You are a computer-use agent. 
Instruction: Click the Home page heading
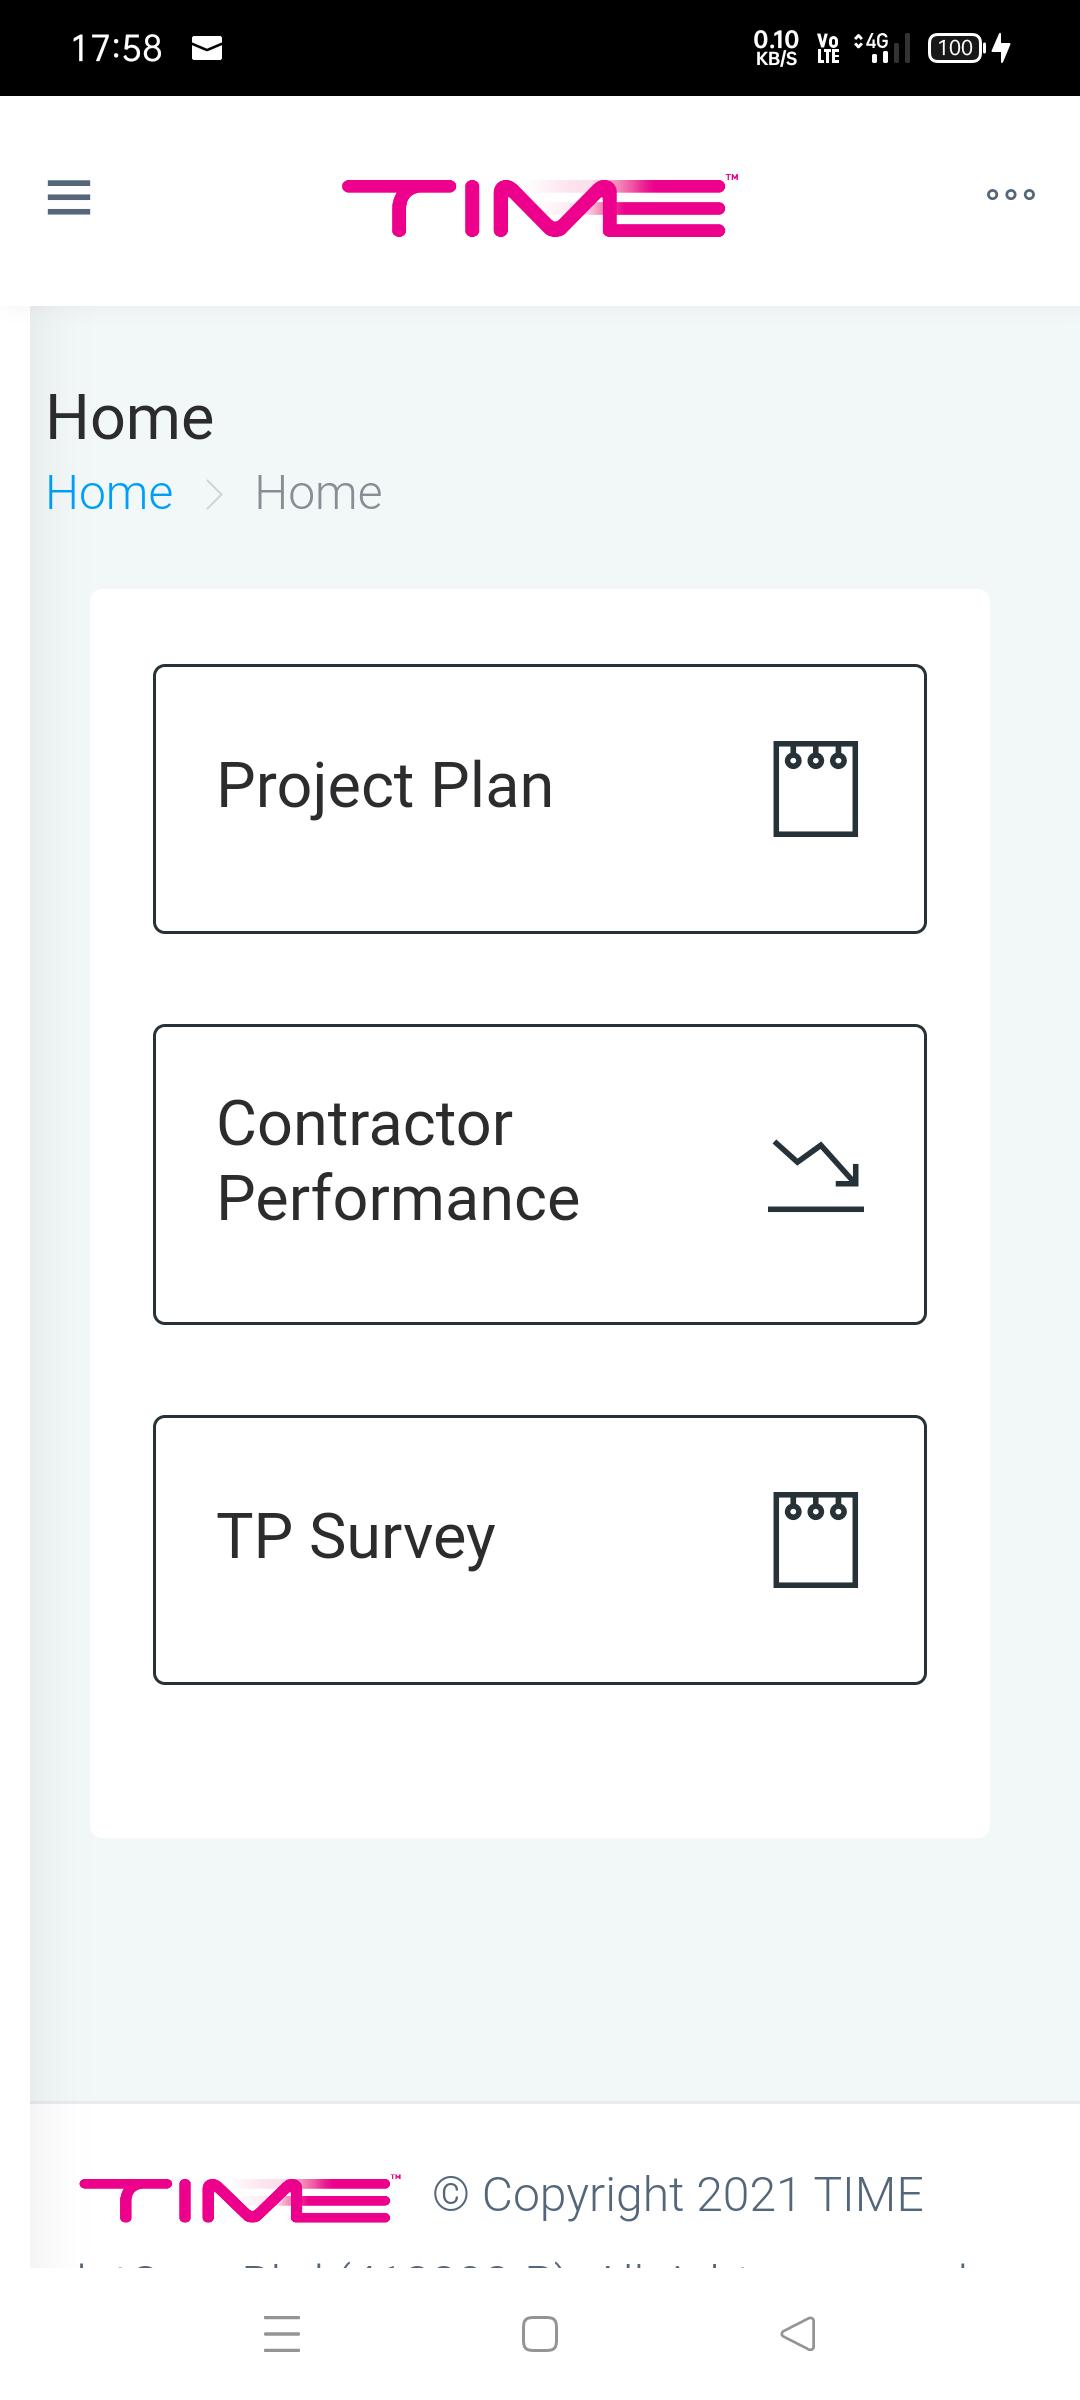click(x=130, y=417)
